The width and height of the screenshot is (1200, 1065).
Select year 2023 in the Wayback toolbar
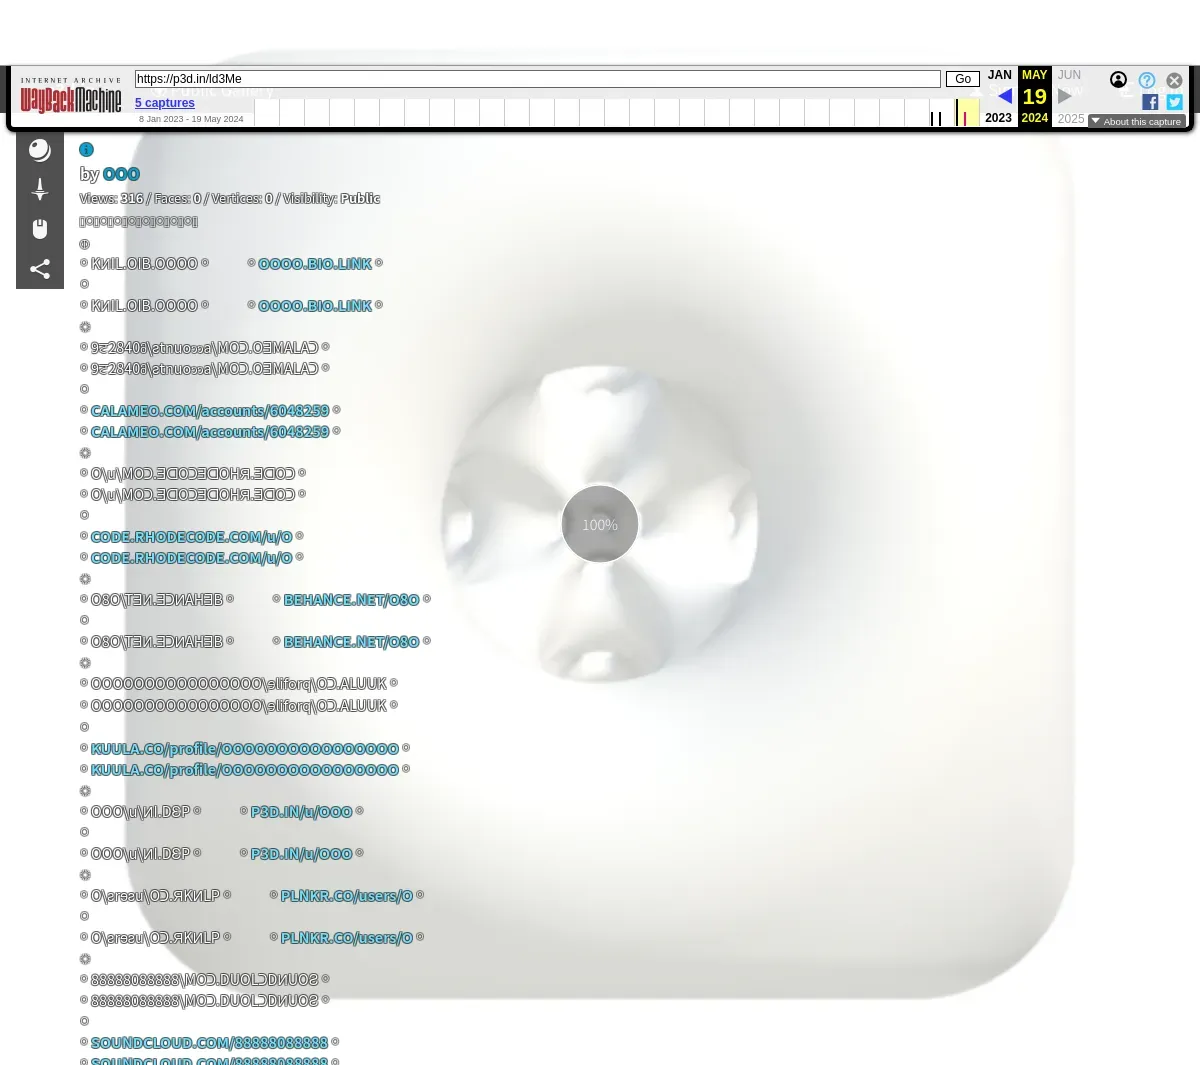pyautogui.click(x=998, y=118)
